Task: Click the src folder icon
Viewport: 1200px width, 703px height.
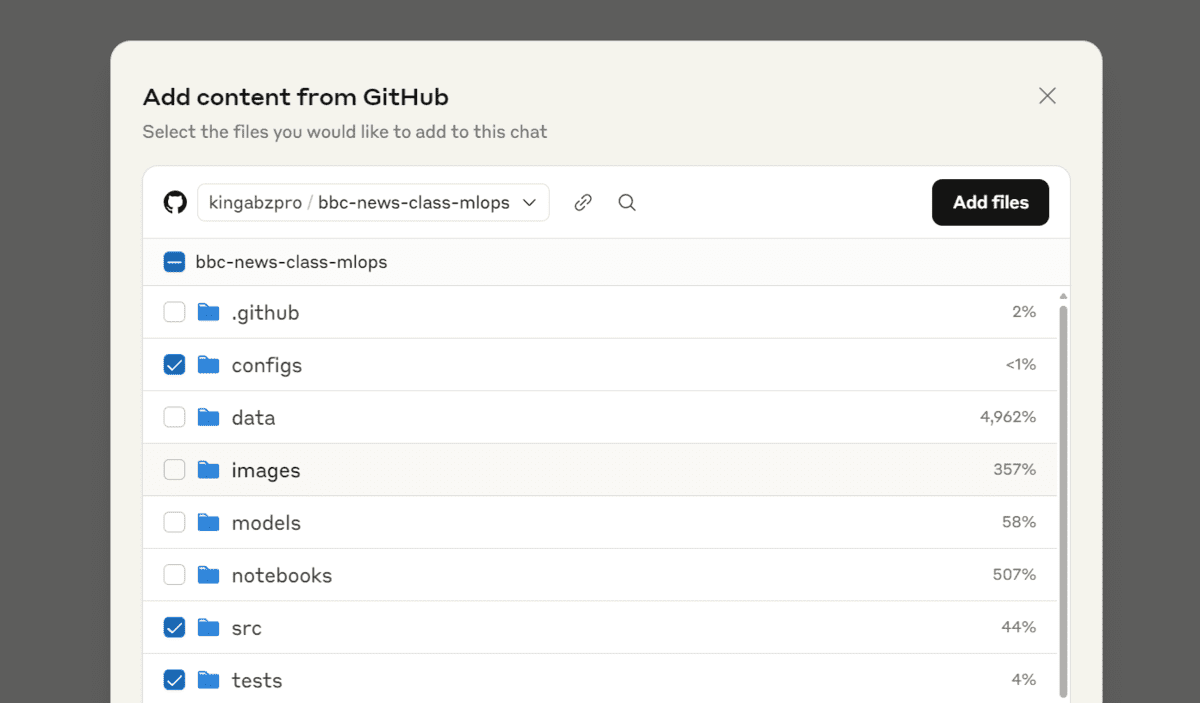Action: (x=208, y=627)
